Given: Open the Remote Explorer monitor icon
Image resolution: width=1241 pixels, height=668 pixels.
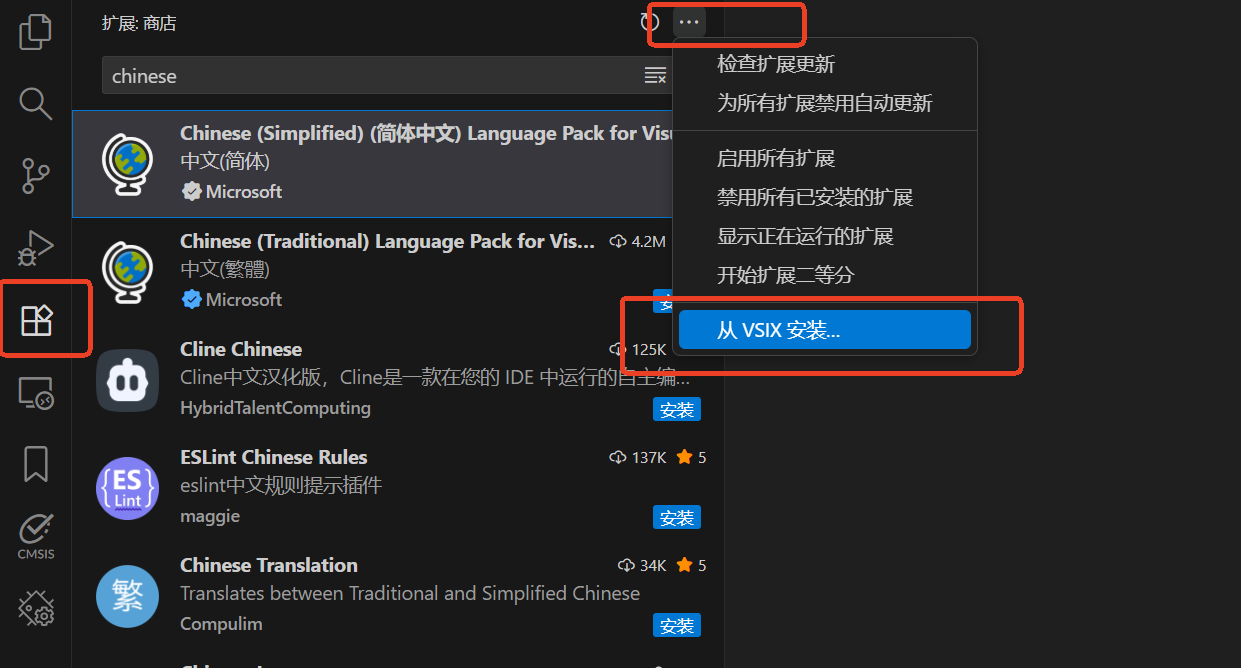Looking at the screenshot, I should [x=36, y=393].
